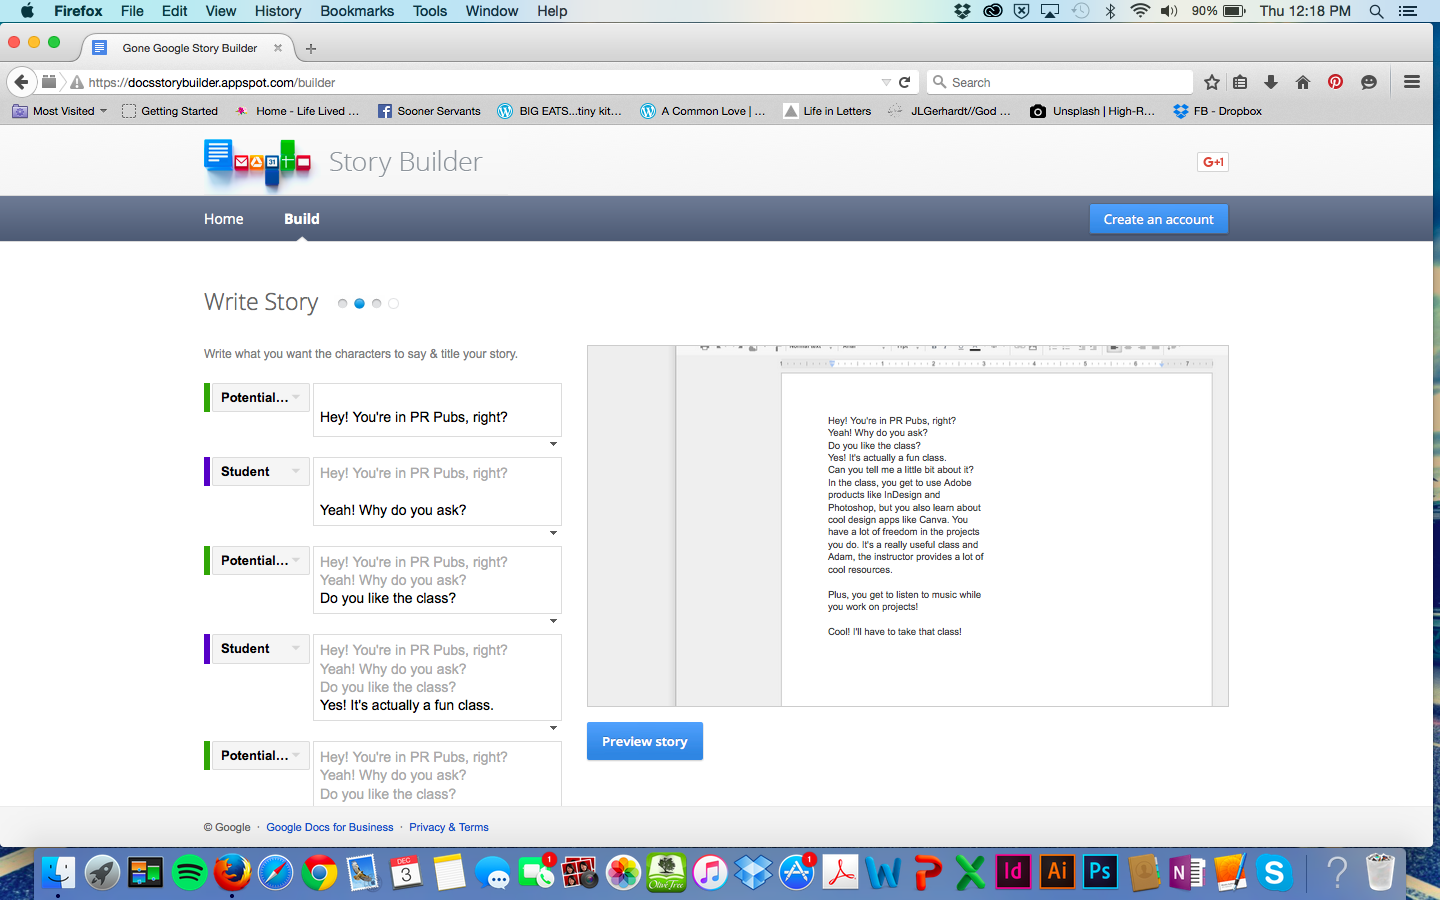Select the Build tab
Image resolution: width=1440 pixels, height=900 pixels.
302,219
